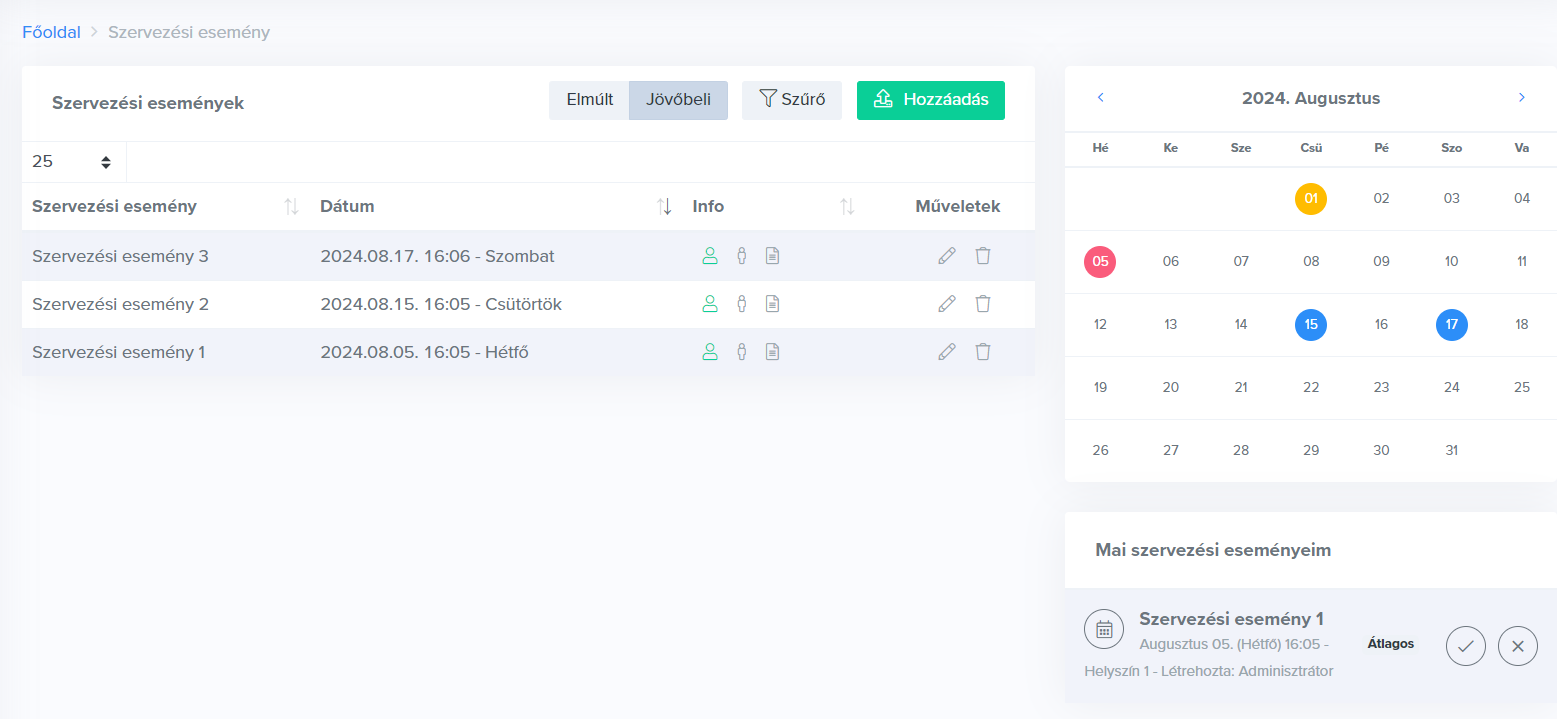Confirm today's event with checkmark button

click(x=1466, y=646)
